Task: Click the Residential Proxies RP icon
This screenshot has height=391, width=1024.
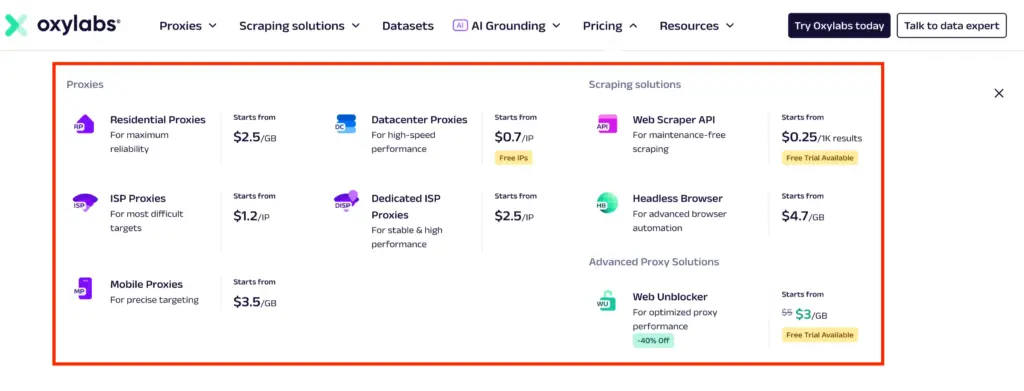Action: point(84,123)
